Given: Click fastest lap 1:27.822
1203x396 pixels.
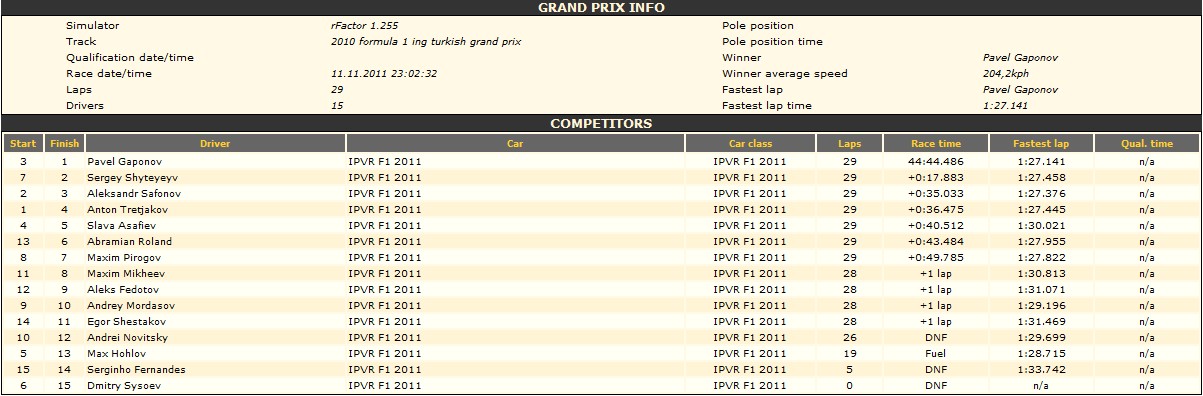Looking at the screenshot, I should point(1041,257).
